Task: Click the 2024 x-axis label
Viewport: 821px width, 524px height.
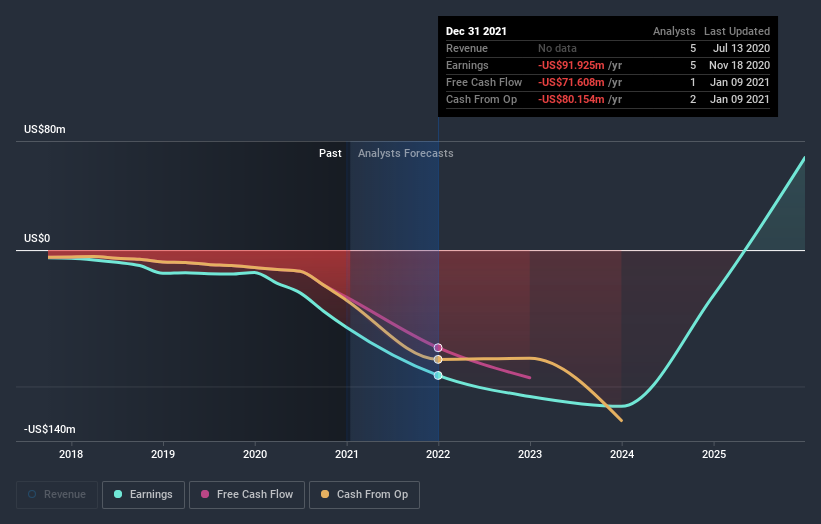Action: point(622,454)
